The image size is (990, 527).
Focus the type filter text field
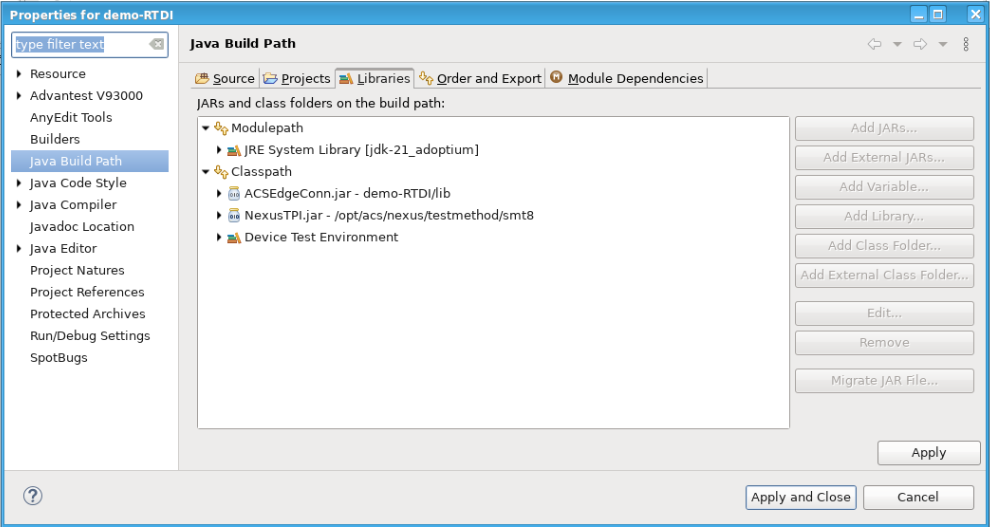78,45
